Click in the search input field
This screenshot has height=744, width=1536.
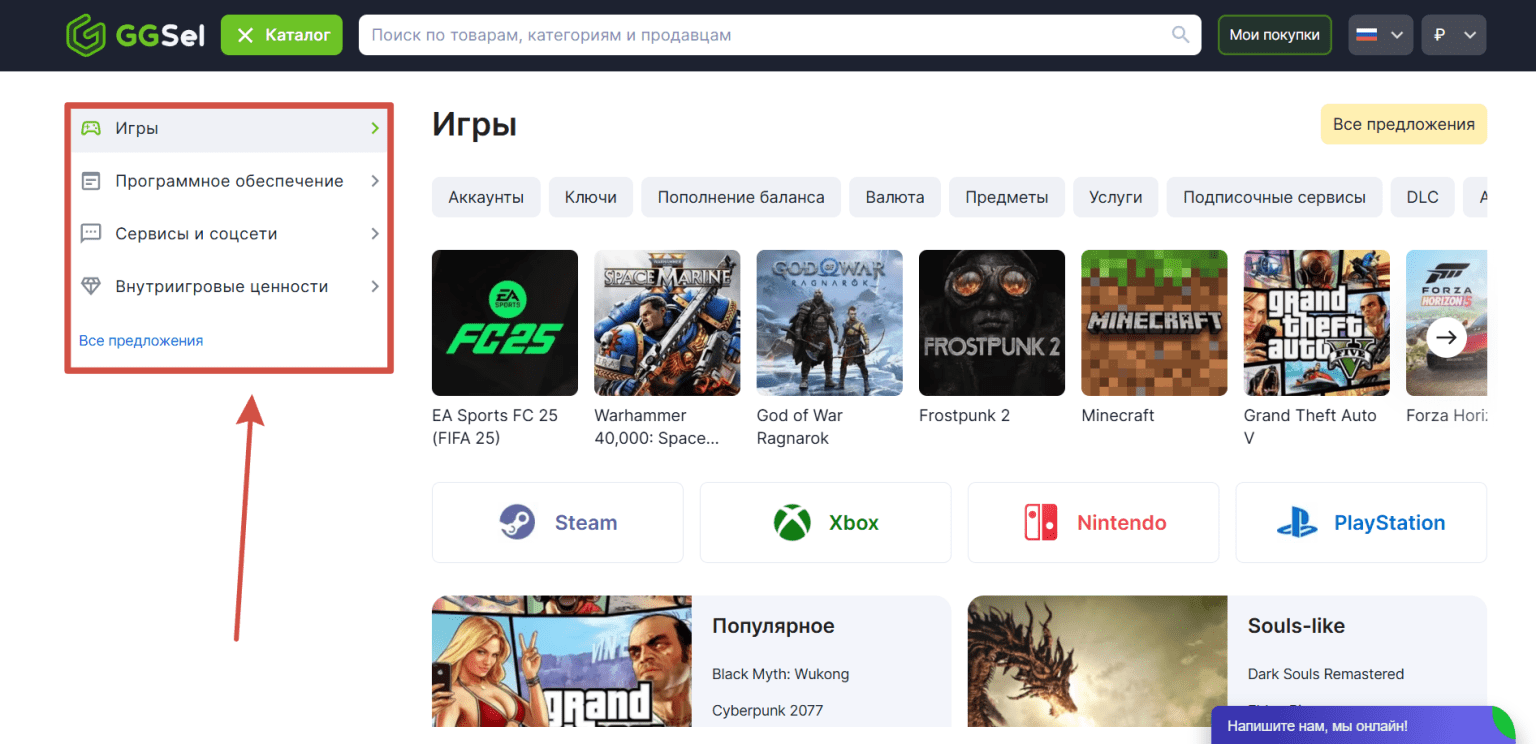(760, 35)
